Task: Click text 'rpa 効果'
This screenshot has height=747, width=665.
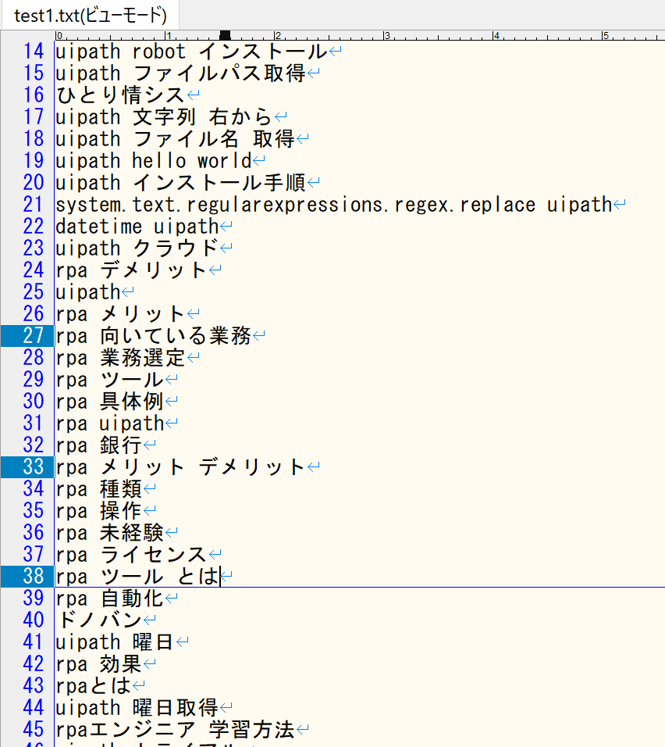Action: pos(99,664)
